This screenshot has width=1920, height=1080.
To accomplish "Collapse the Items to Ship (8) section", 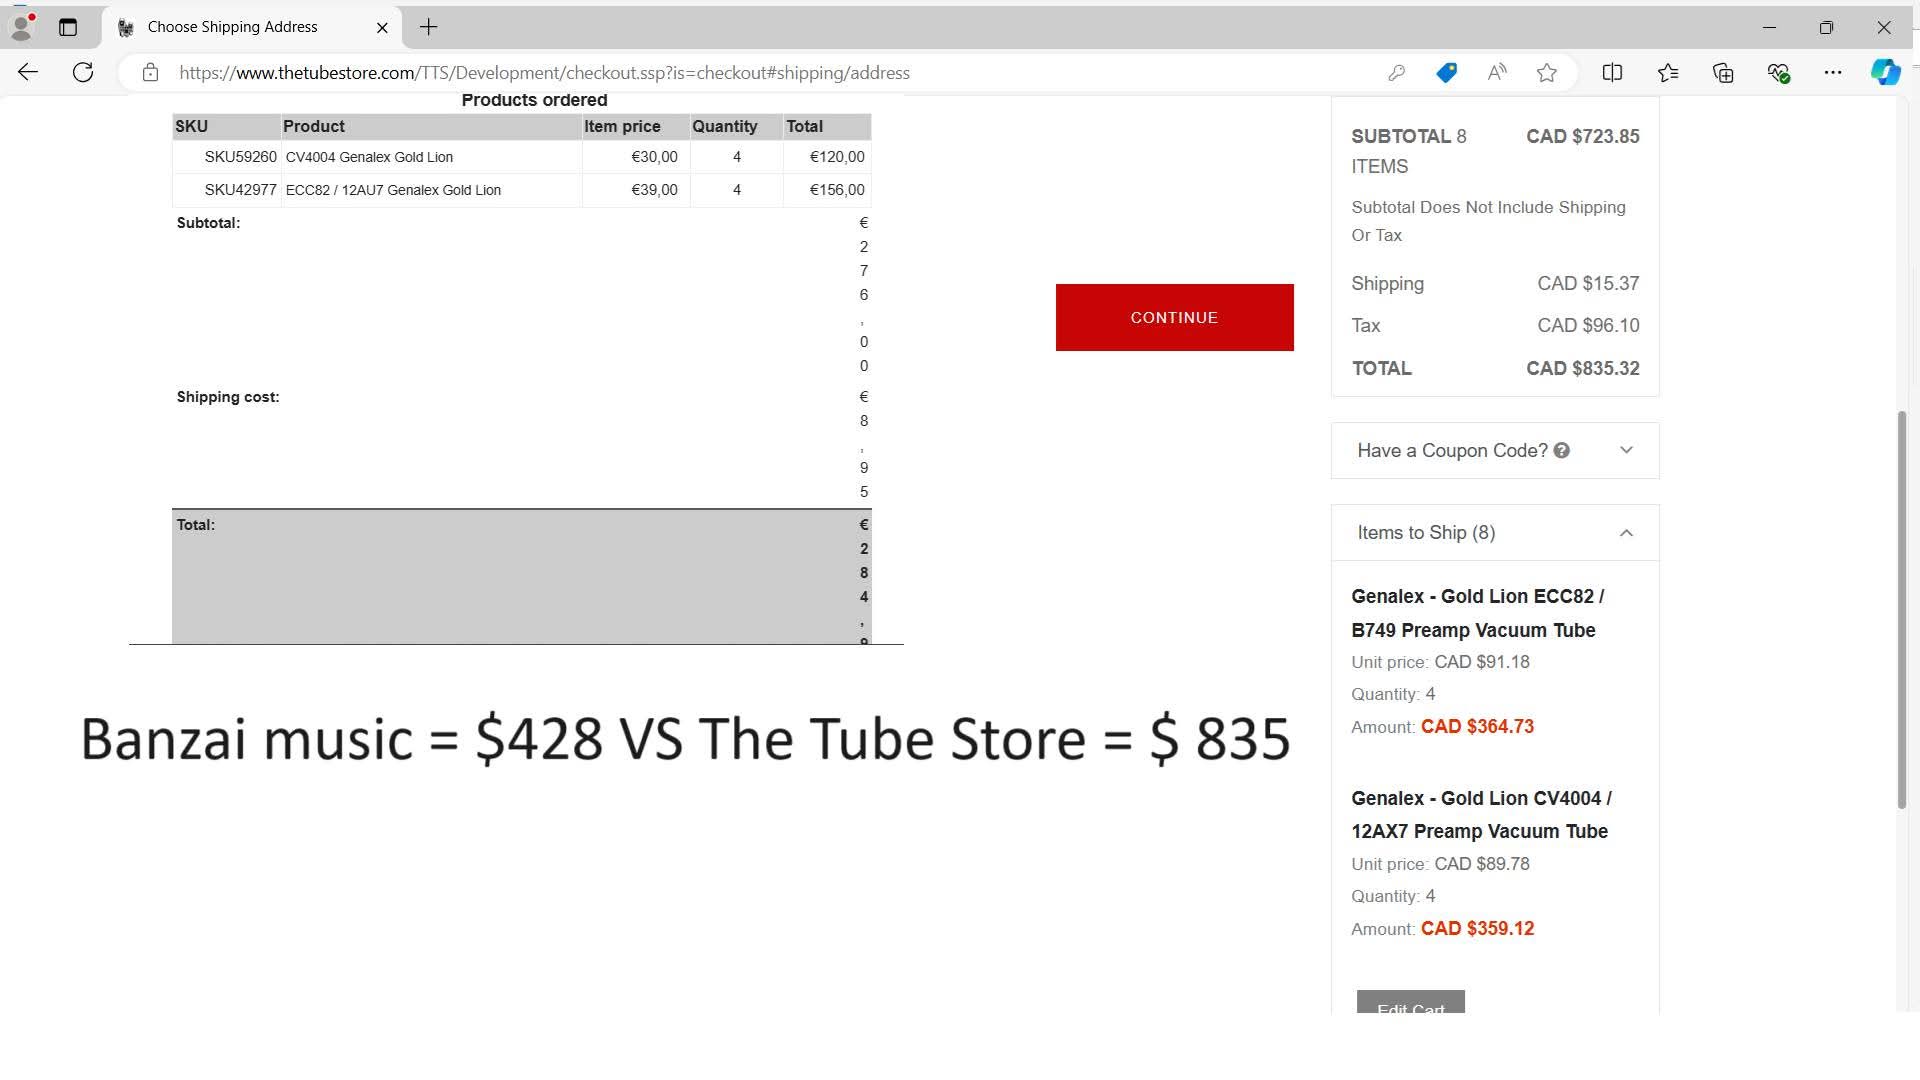I will point(1495,533).
